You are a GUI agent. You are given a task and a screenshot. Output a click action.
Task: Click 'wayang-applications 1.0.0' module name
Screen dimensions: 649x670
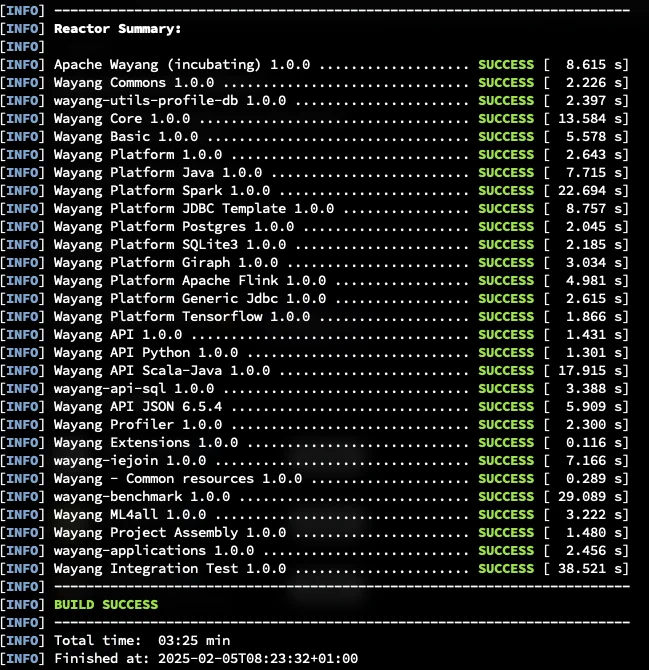(x=154, y=551)
